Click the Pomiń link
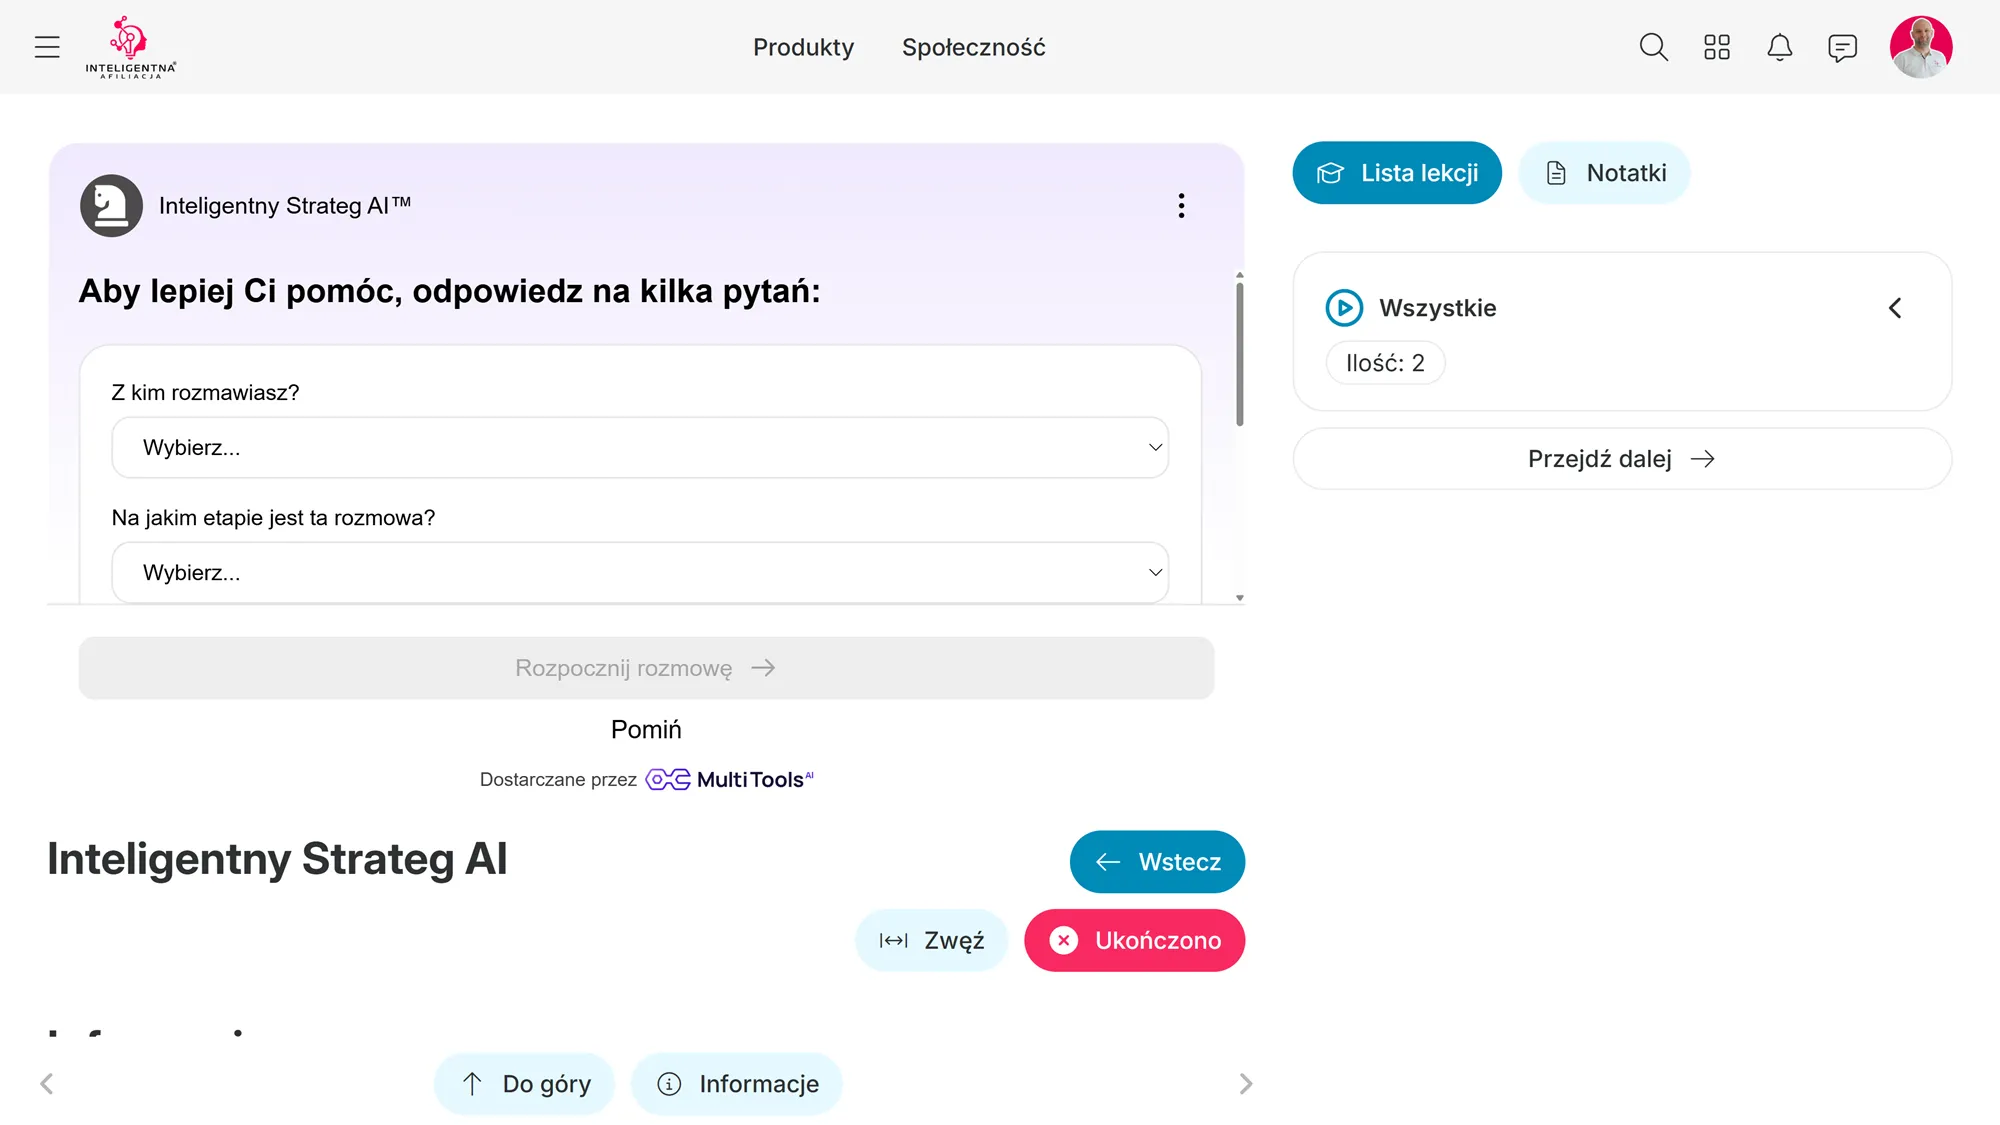Viewport: 2000px width, 1125px height. (x=646, y=730)
